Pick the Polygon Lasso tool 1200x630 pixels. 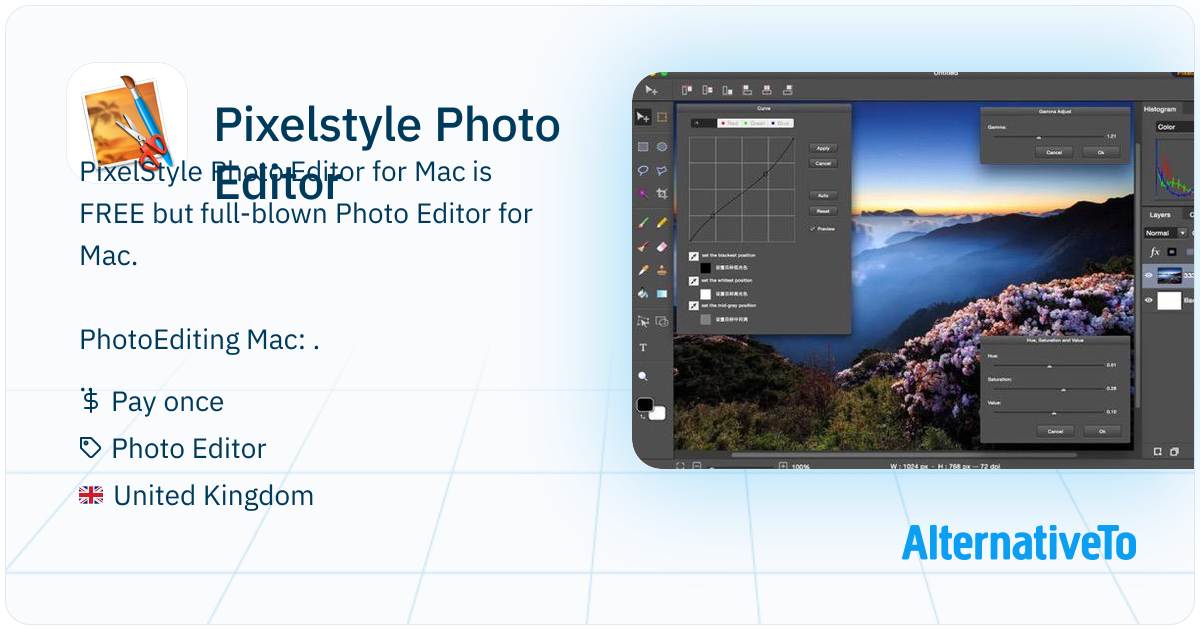pyautogui.click(x=662, y=170)
